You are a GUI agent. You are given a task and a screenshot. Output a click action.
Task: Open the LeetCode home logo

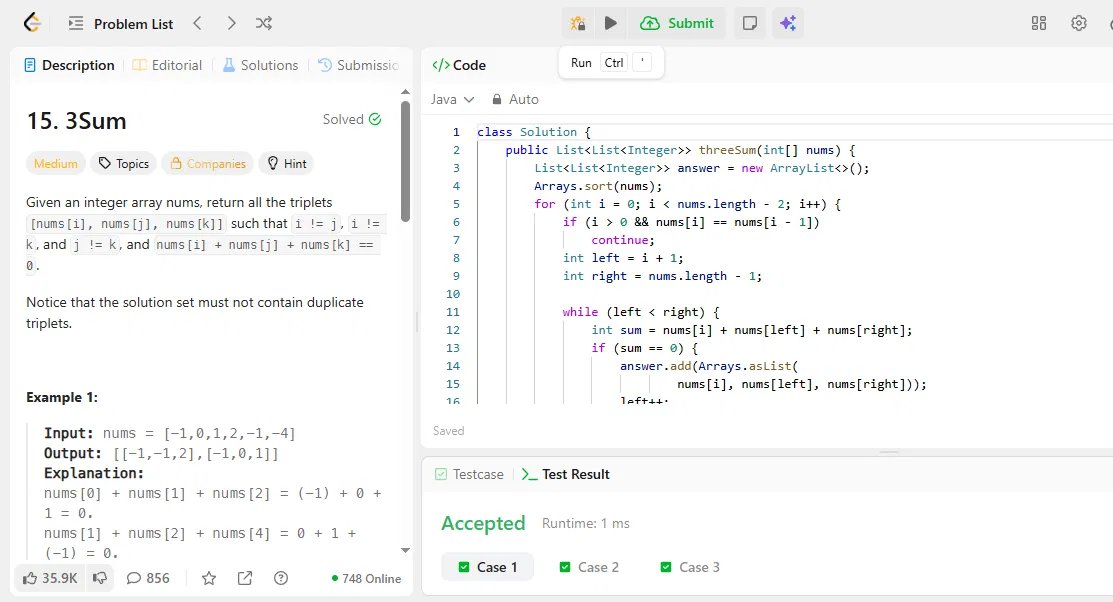(x=32, y=23)
